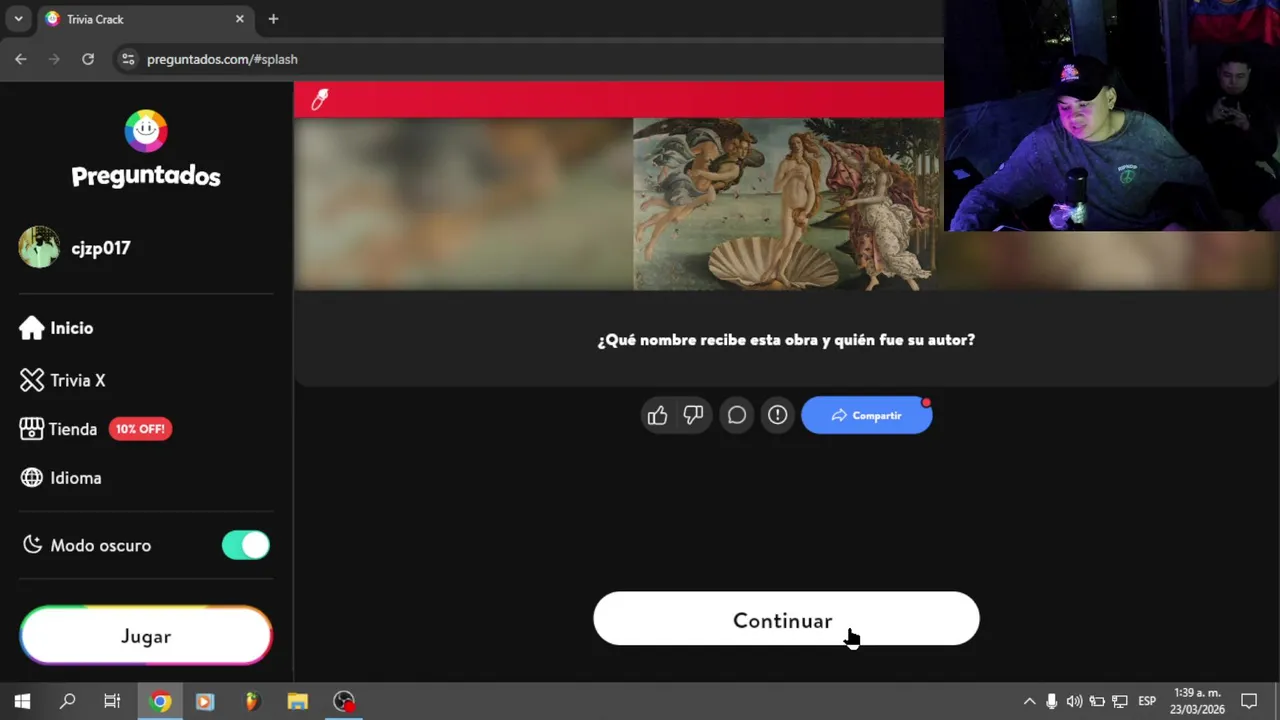Click Chrome icon on the taskbar
Screen dimensions: 1280x720
point(161,701)
